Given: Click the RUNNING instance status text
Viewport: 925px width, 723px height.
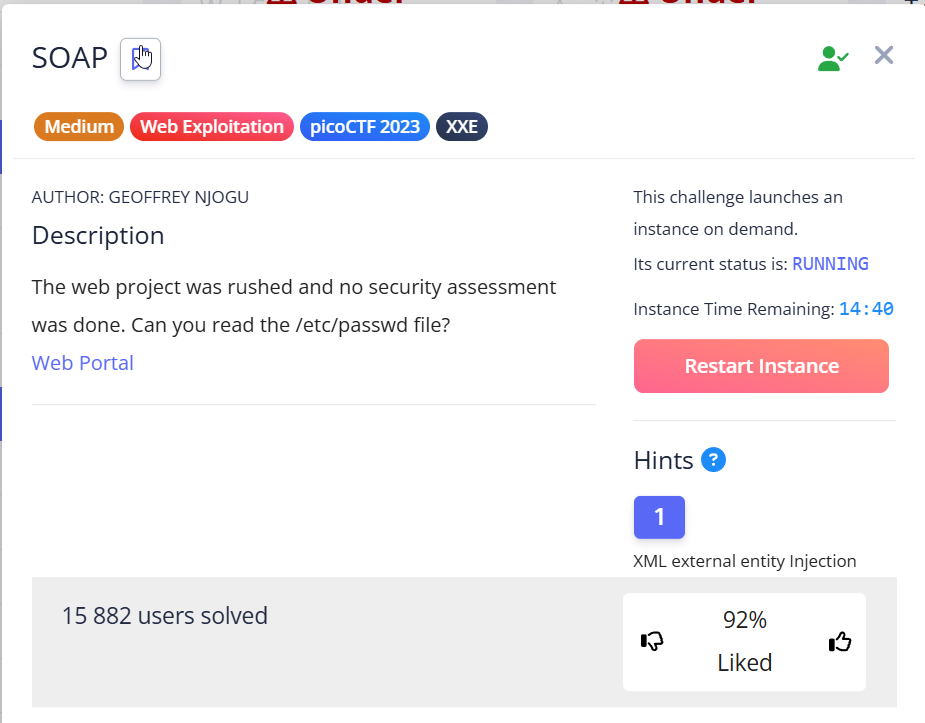Looking at the screenshot, I should 830,264.
